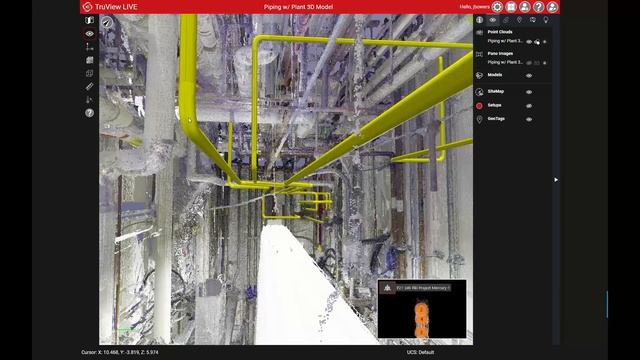This screenshot has height=360, width=640.
Task: Toggle visibility of the Piping pano images row
Action: 529,63
